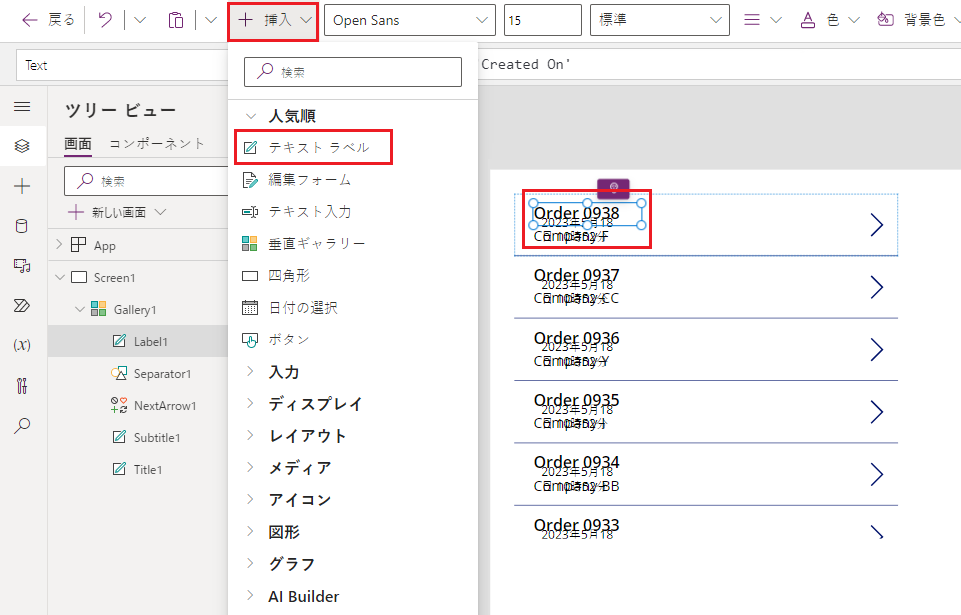The image size is (961, 615).
Task: Open the paste options dropdown arrow
Action: click(211, 20)
